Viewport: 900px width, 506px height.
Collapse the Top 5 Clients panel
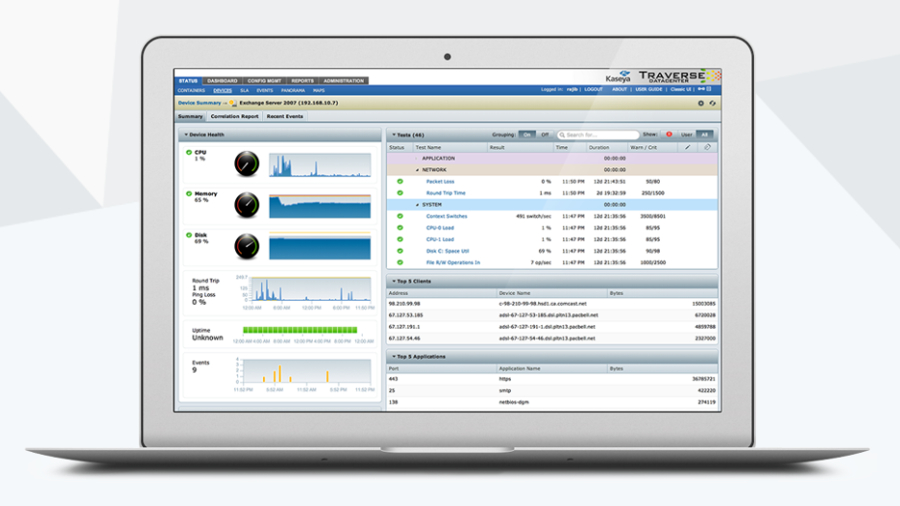point(394,281)
